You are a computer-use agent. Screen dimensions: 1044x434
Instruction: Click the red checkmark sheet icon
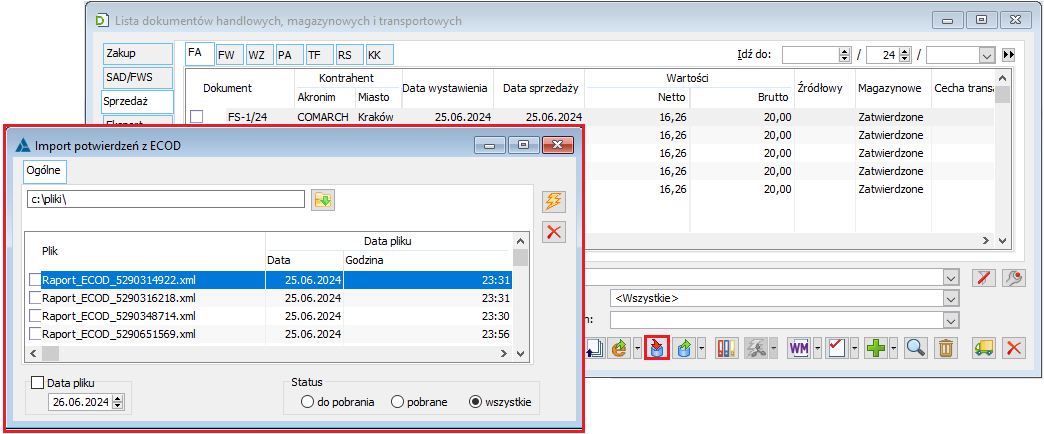(836, 347)
